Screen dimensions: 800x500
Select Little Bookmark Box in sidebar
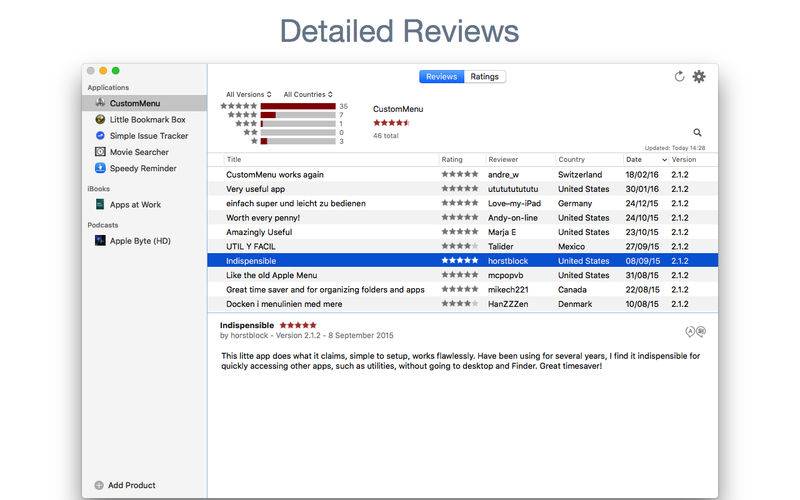(x=144, y=119)
